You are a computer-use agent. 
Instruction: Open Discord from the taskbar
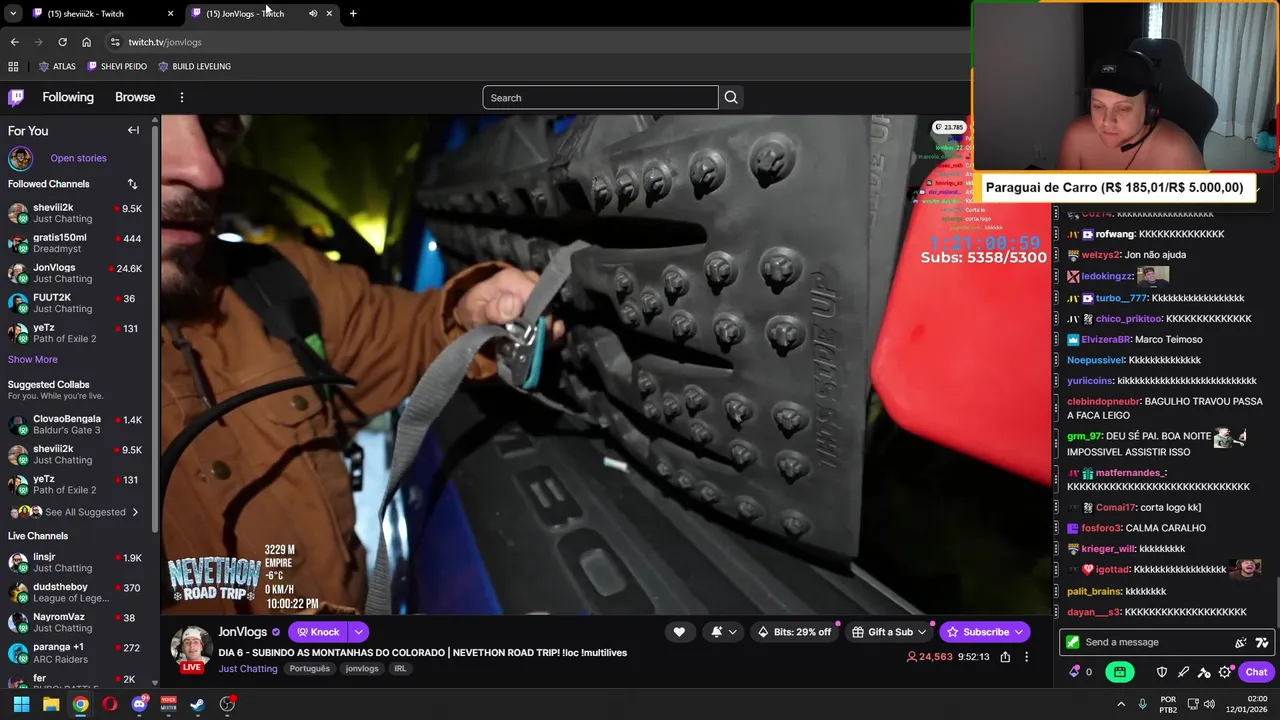[139, 704]
